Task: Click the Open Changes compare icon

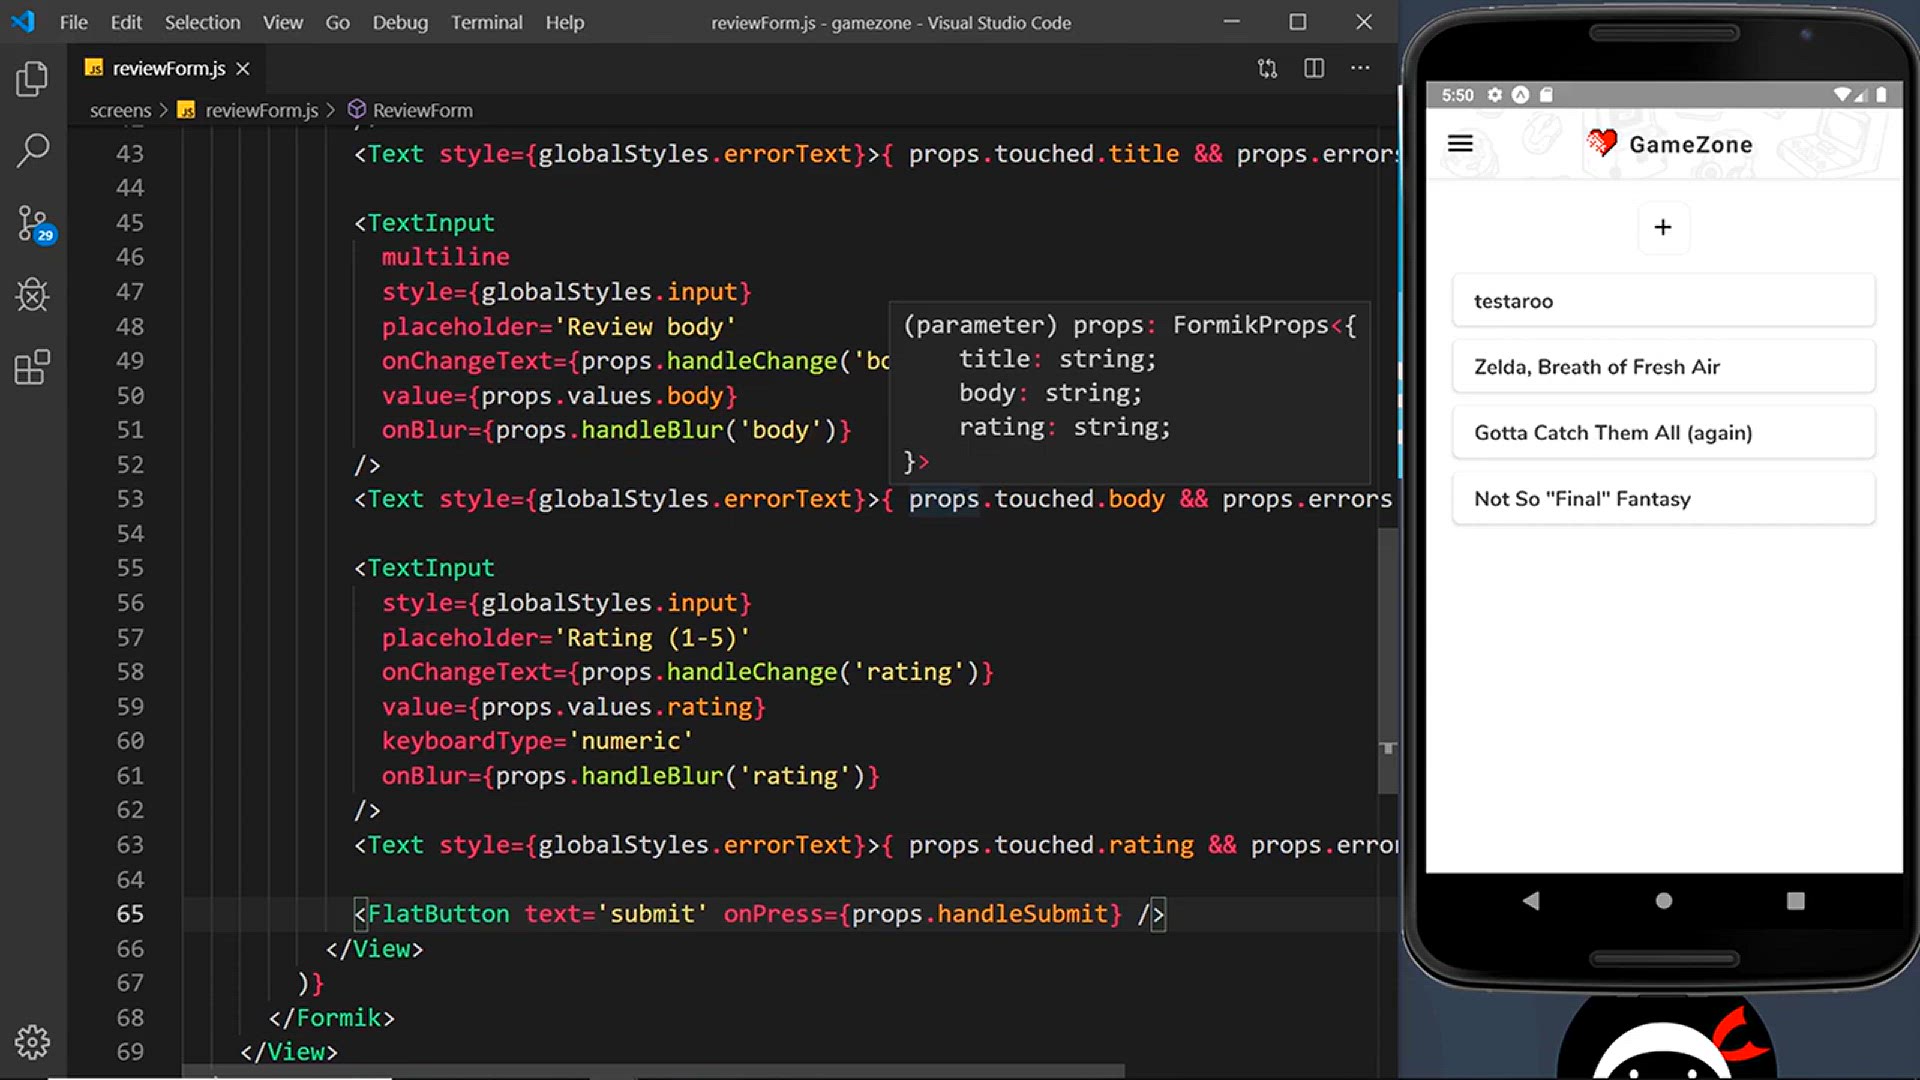Action: click(x=1267, y=68)
